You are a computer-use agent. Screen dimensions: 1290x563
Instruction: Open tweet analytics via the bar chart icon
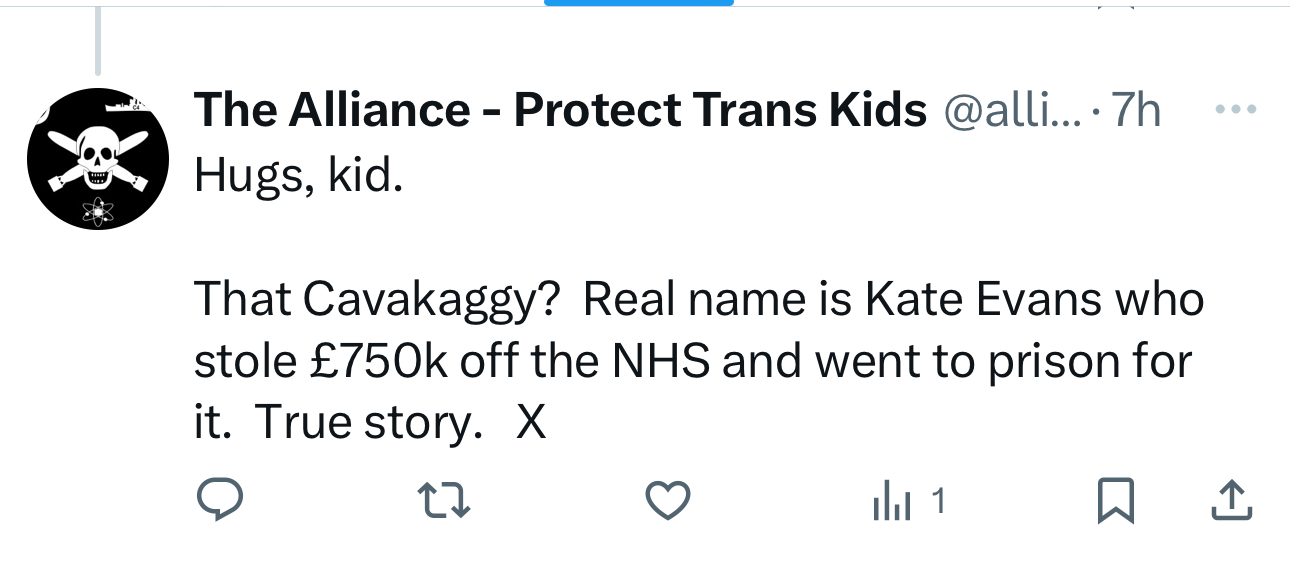(892, 502)
